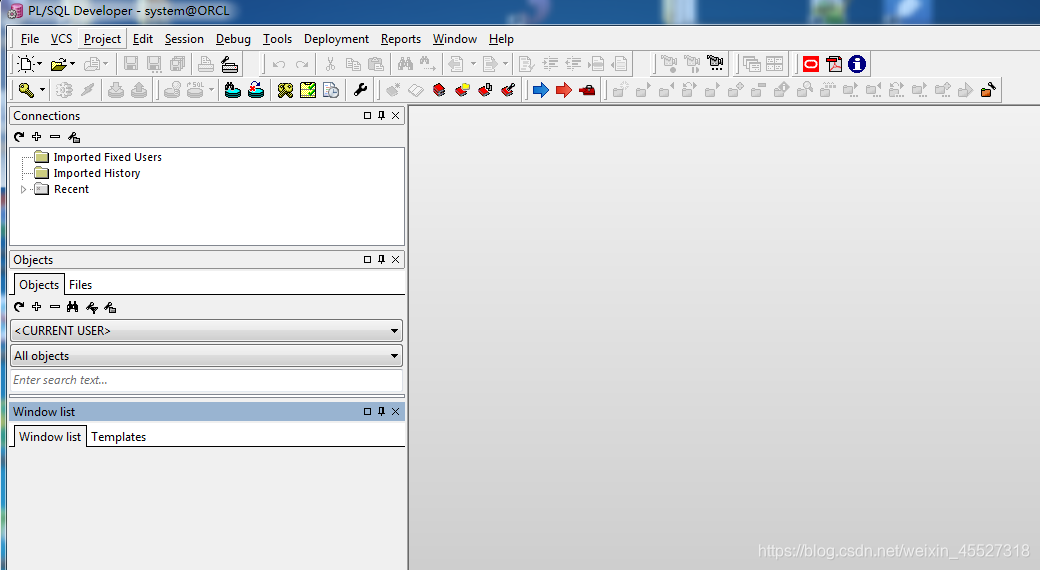Refresh the Objects browser list
The width and height of the screenshot is (1040, 570).
click(x=19, y=307)
